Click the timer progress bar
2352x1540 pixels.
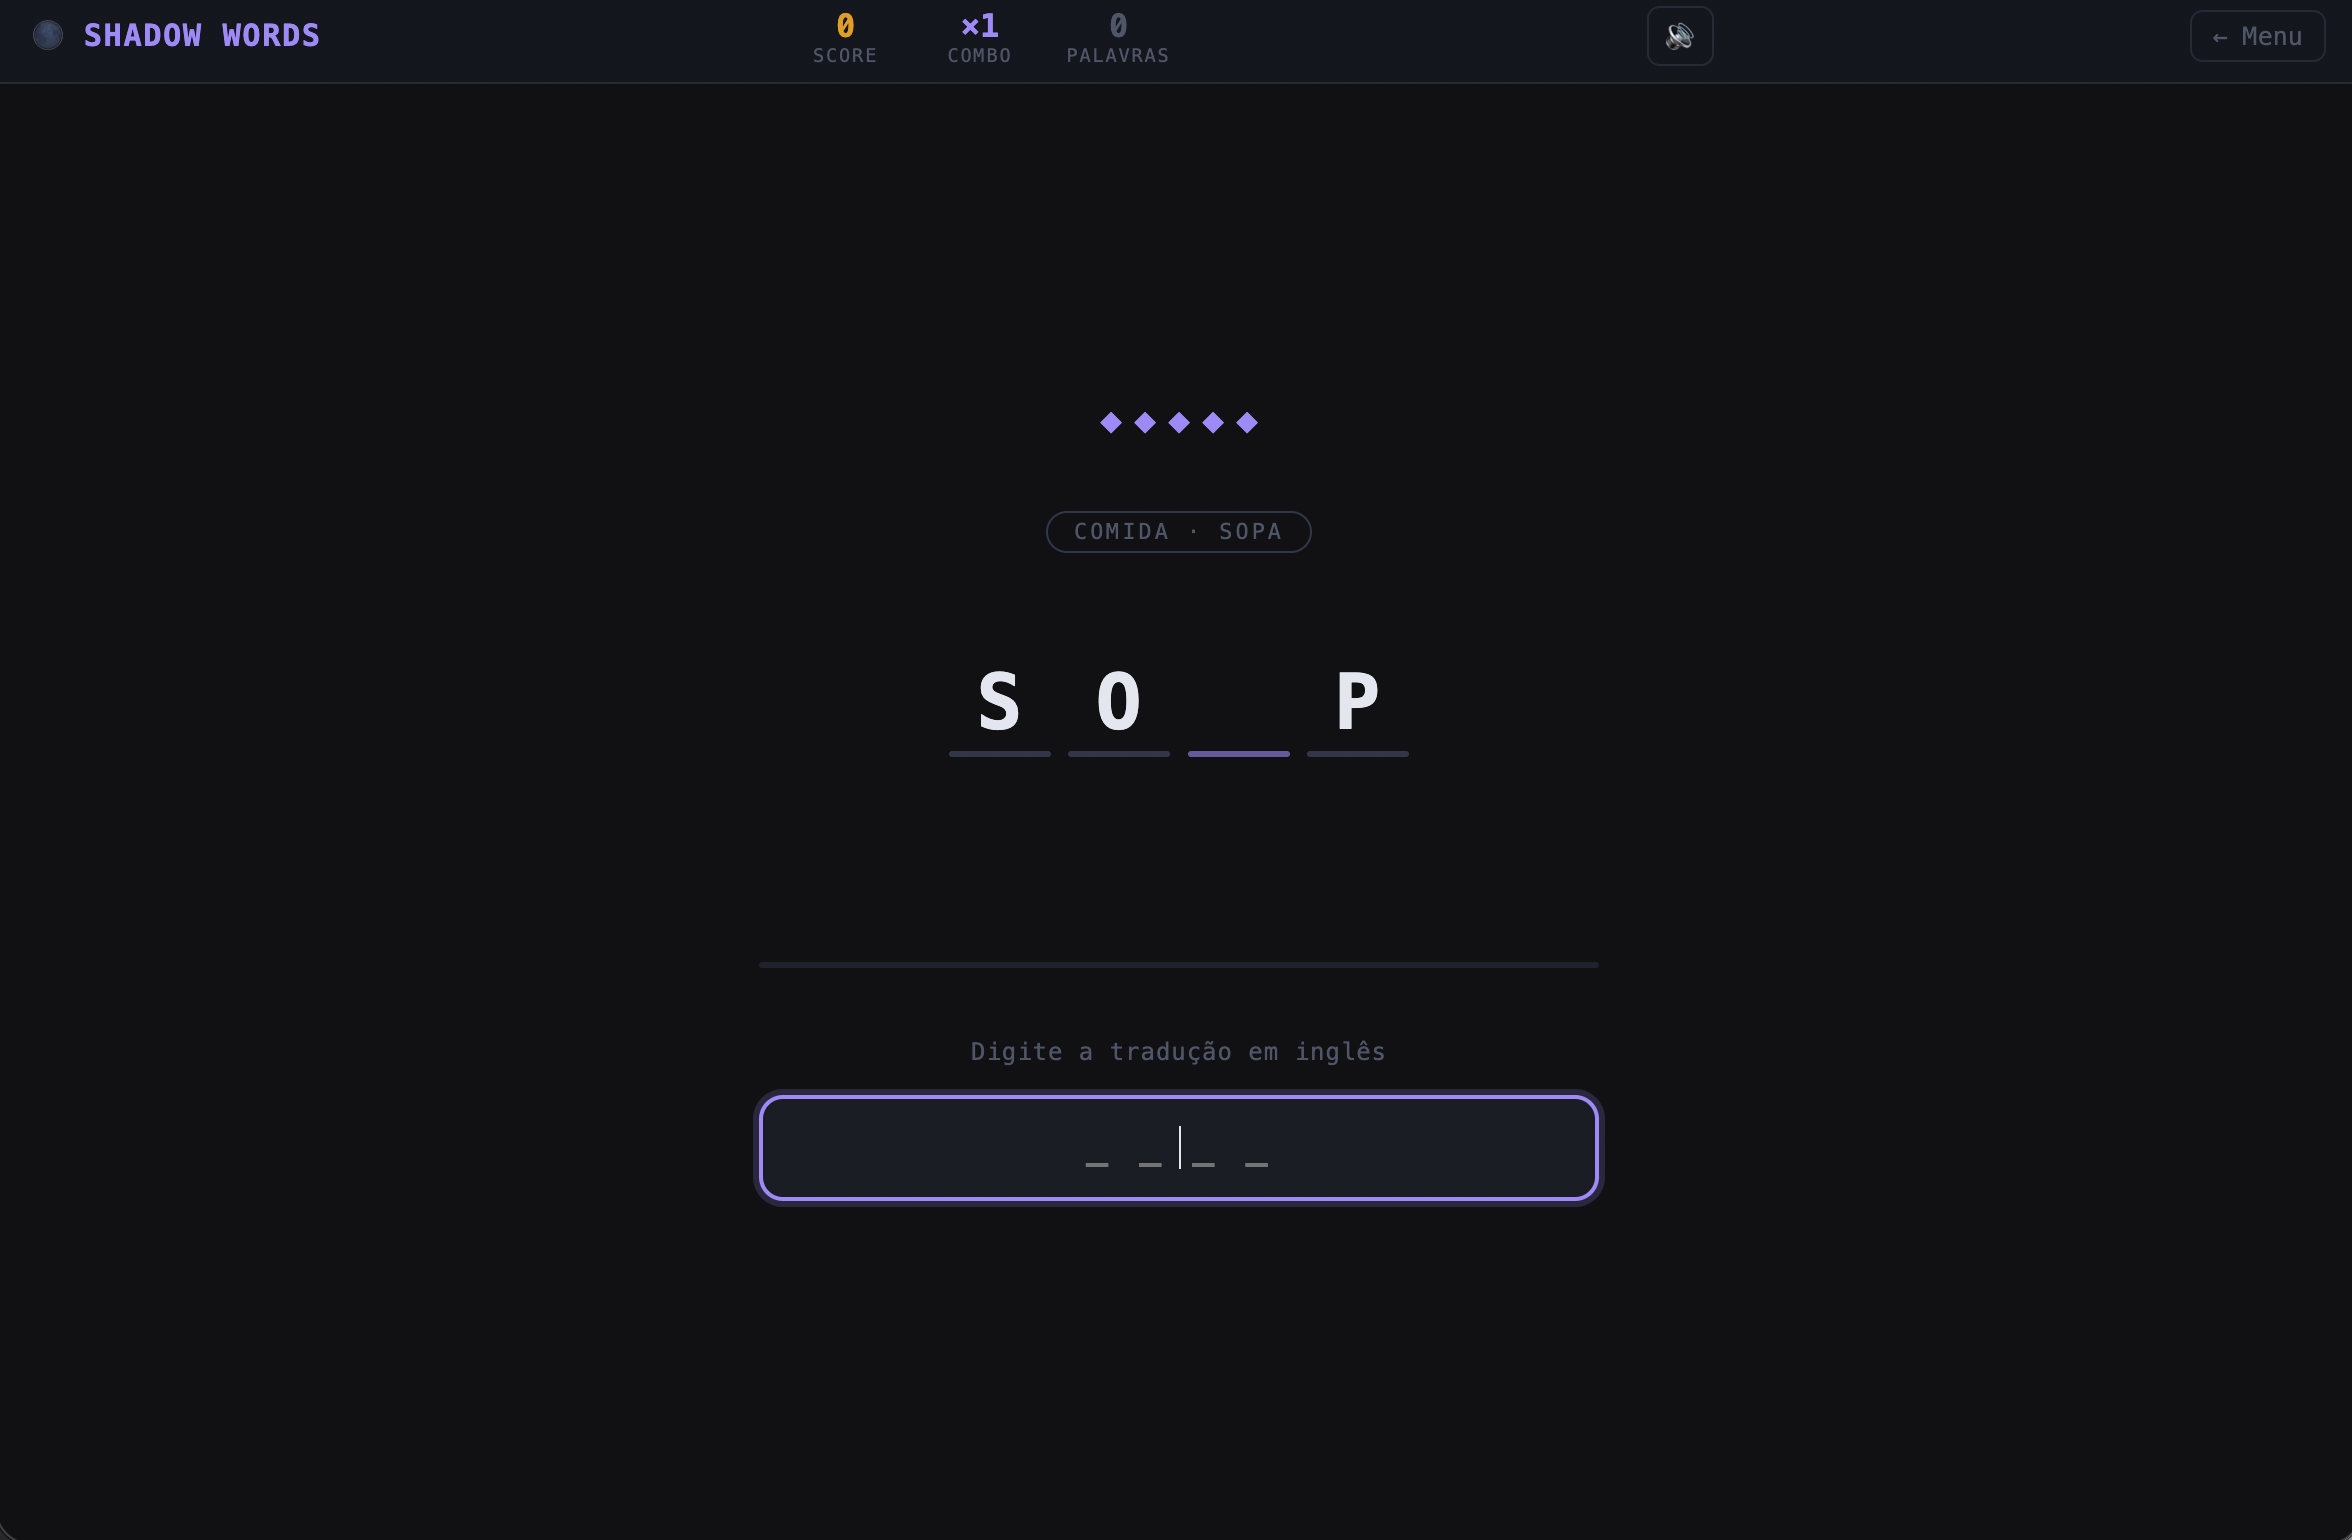(x=1178, y=965)
